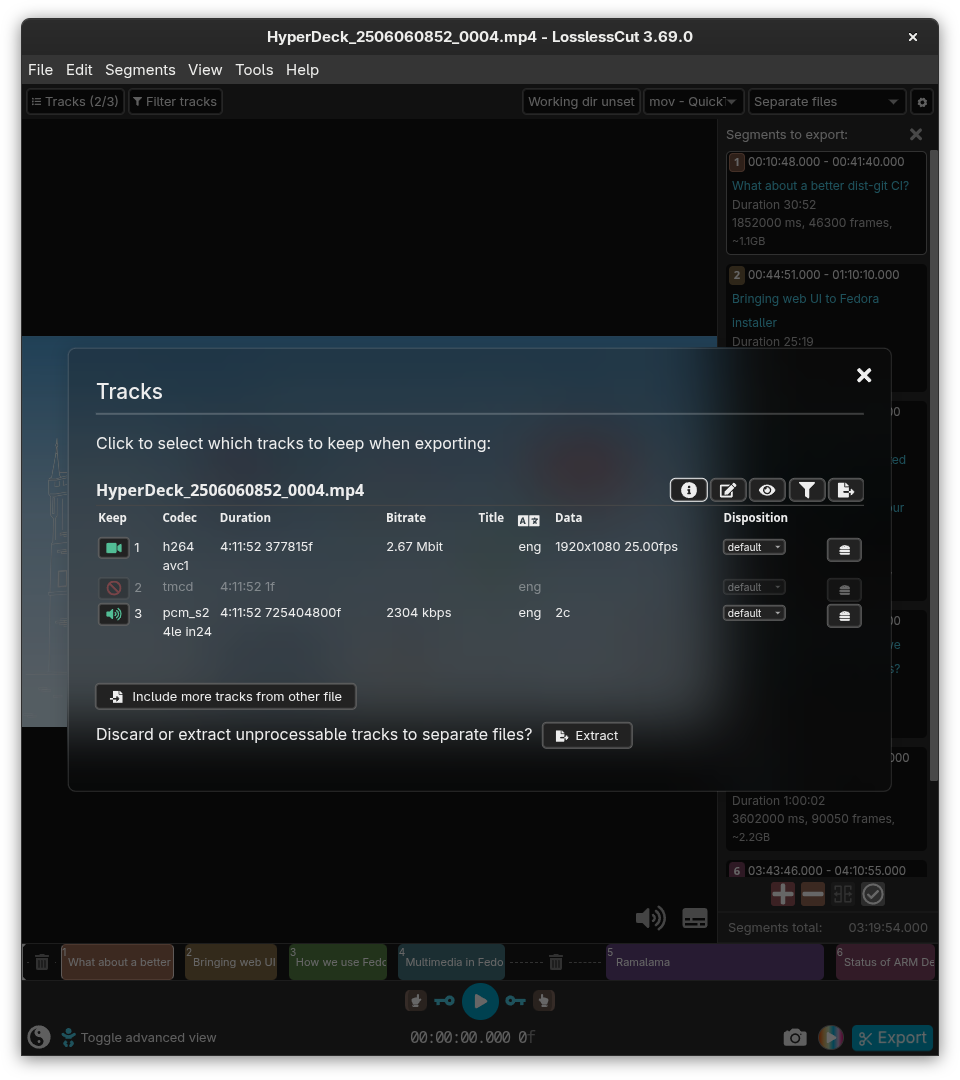960x1080 pixels.
Task: Click the extract all tracks file icon
Action: pos(846,490)
